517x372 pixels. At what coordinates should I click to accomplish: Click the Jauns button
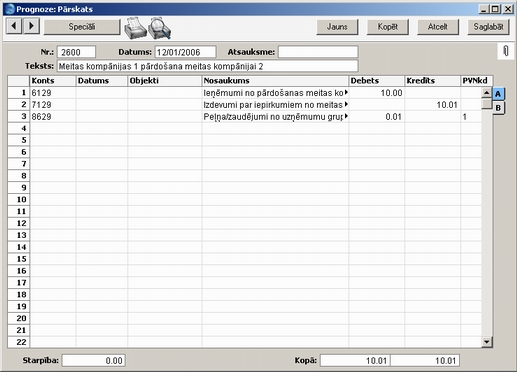point(337,27)
